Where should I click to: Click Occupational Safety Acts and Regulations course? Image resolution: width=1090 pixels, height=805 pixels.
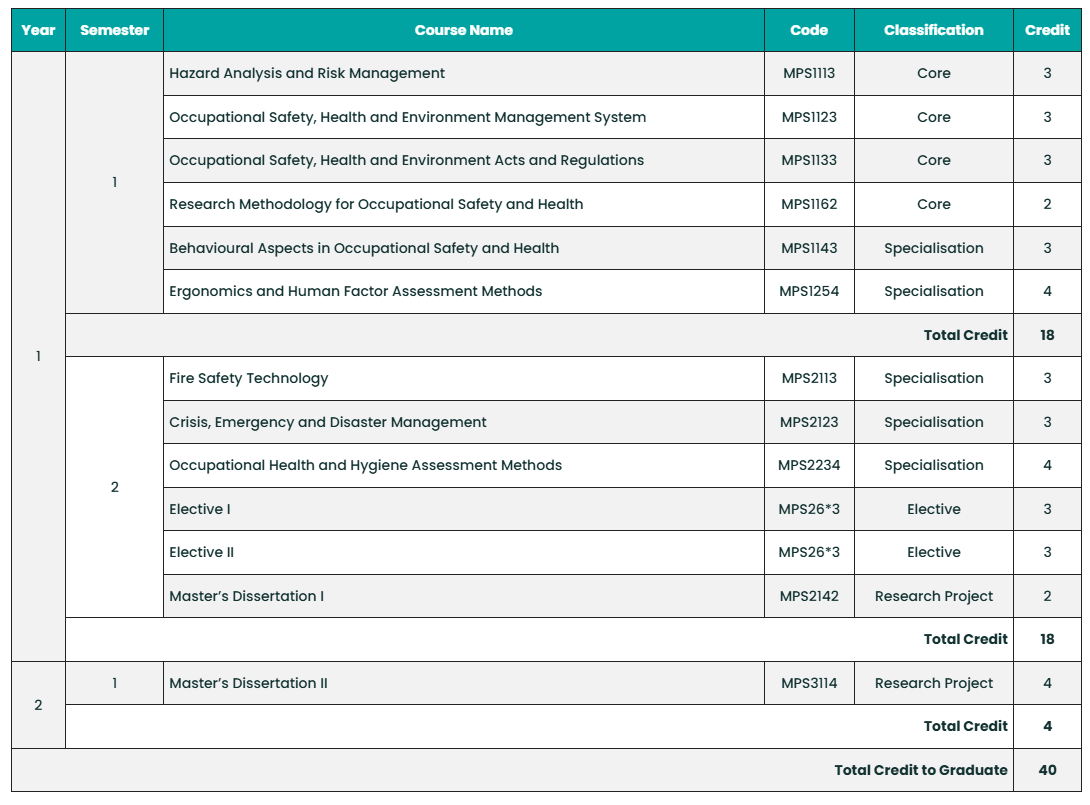click(406, 160)
